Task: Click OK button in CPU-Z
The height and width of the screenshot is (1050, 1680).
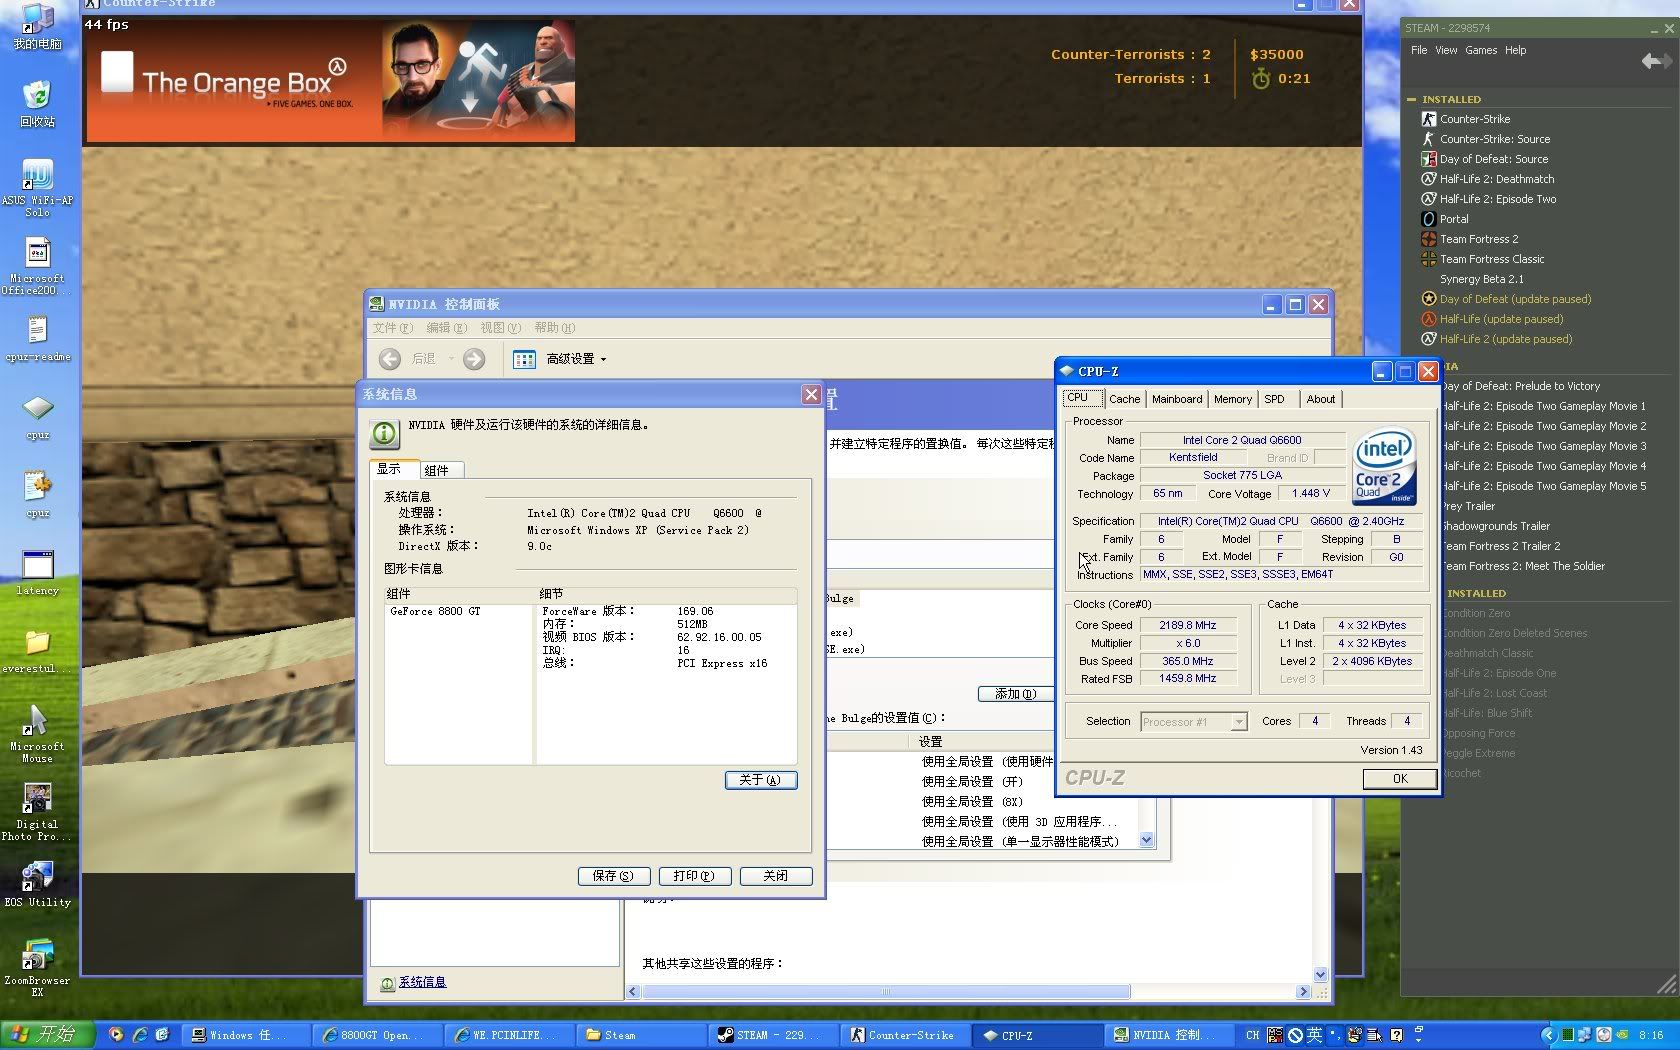Action: 1399,779
